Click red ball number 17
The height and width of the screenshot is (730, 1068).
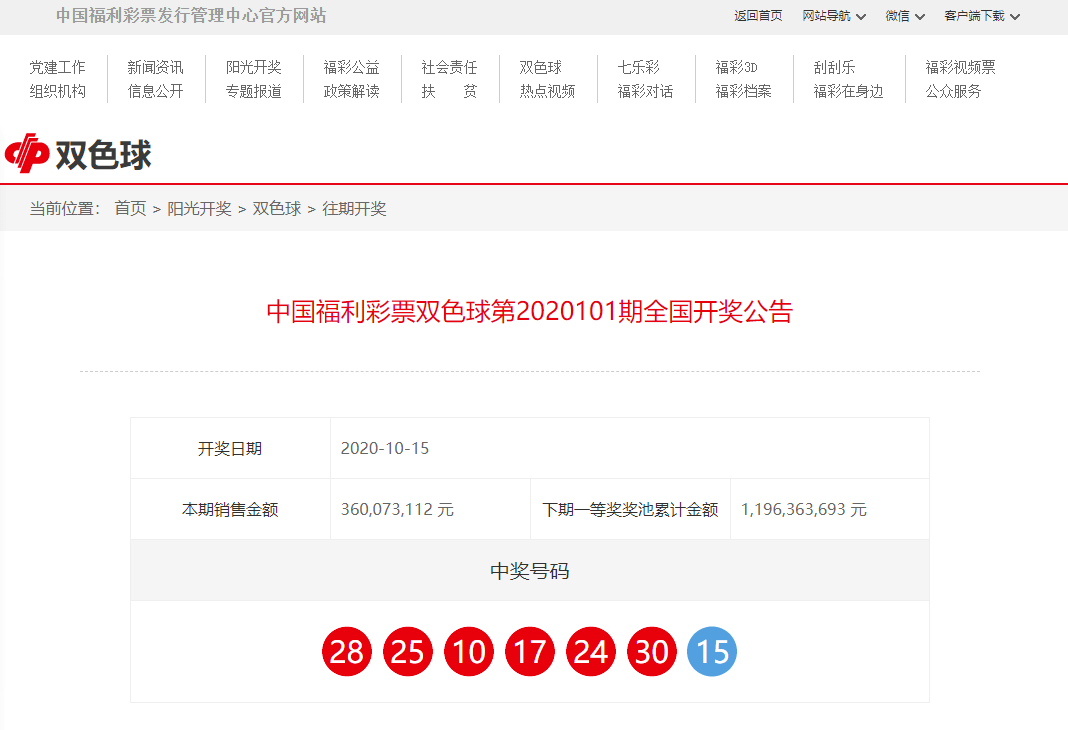point(529,652)
